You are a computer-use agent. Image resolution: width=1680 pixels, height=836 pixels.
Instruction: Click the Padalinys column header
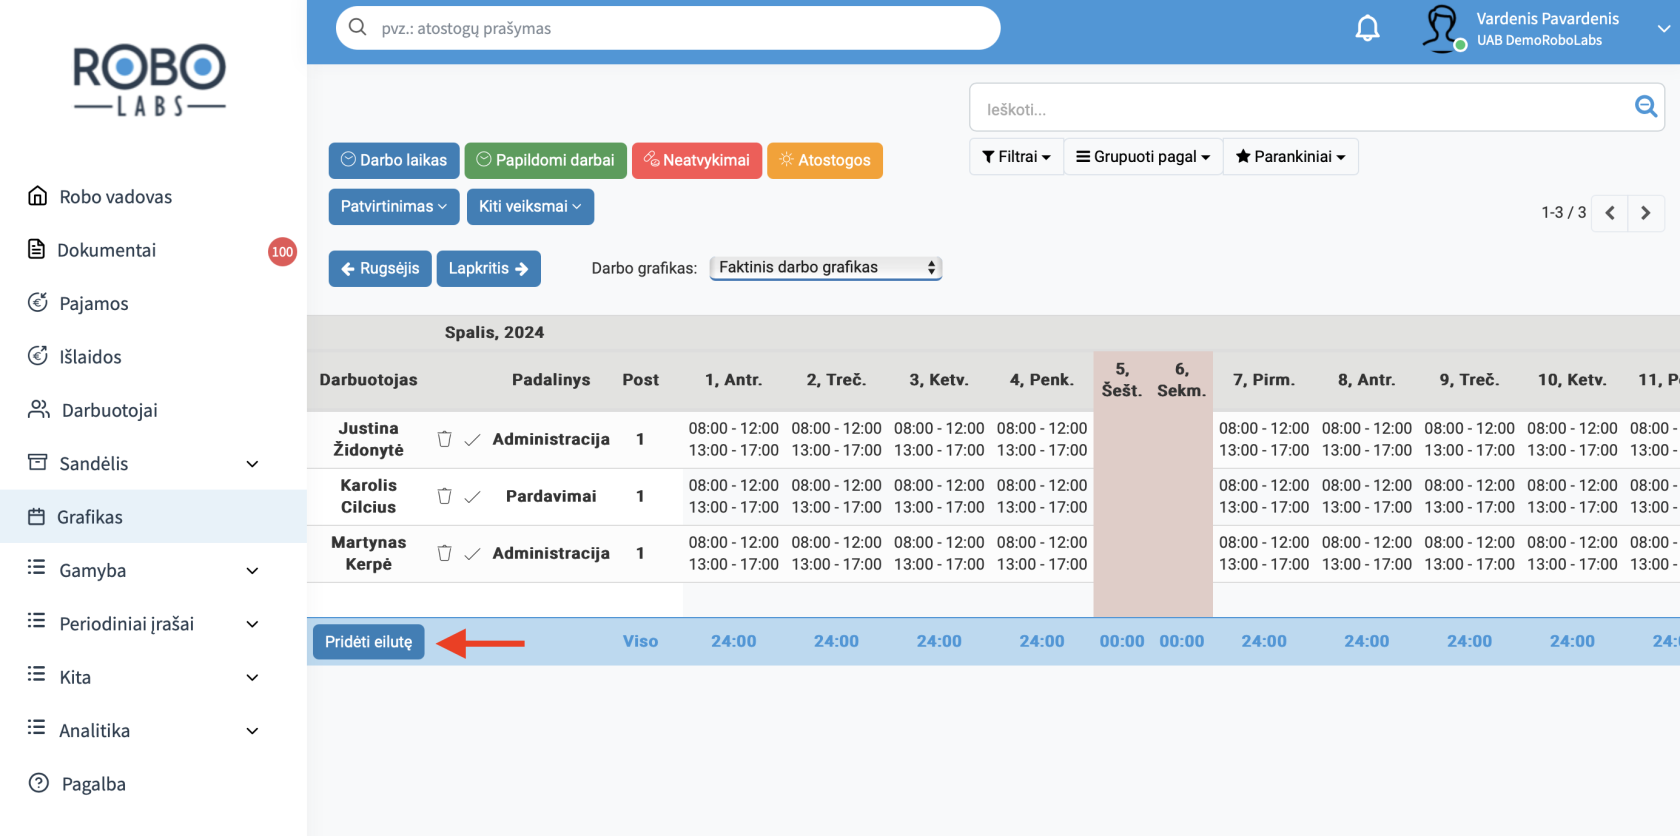551,380
